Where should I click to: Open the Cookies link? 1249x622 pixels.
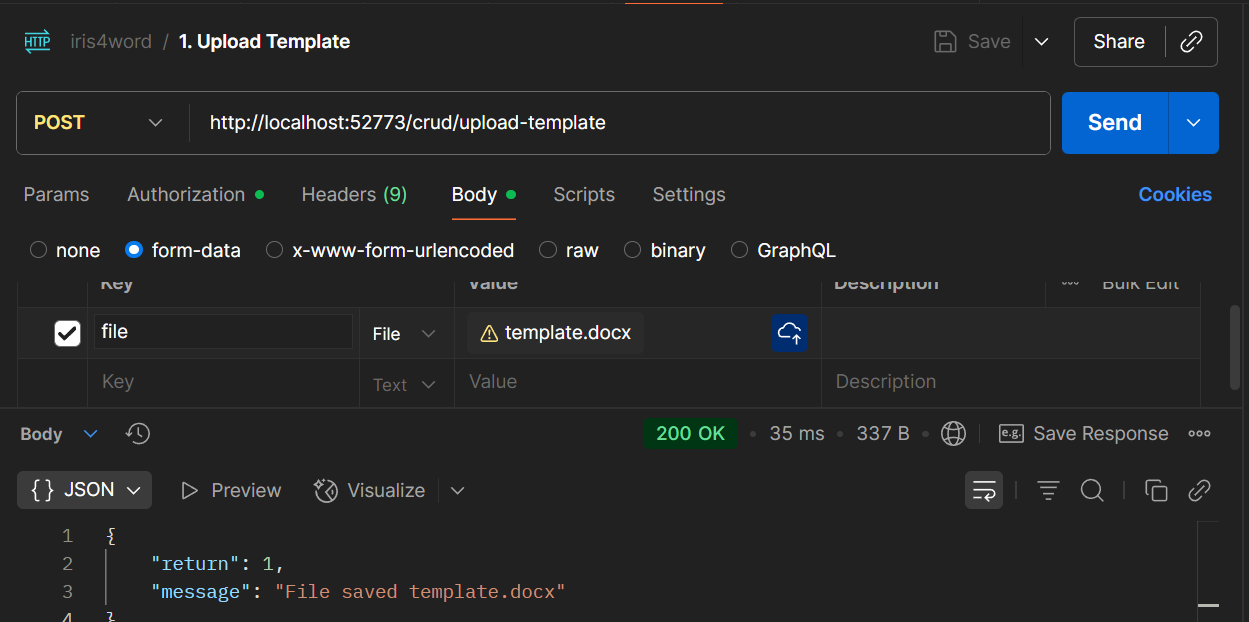1175,194
